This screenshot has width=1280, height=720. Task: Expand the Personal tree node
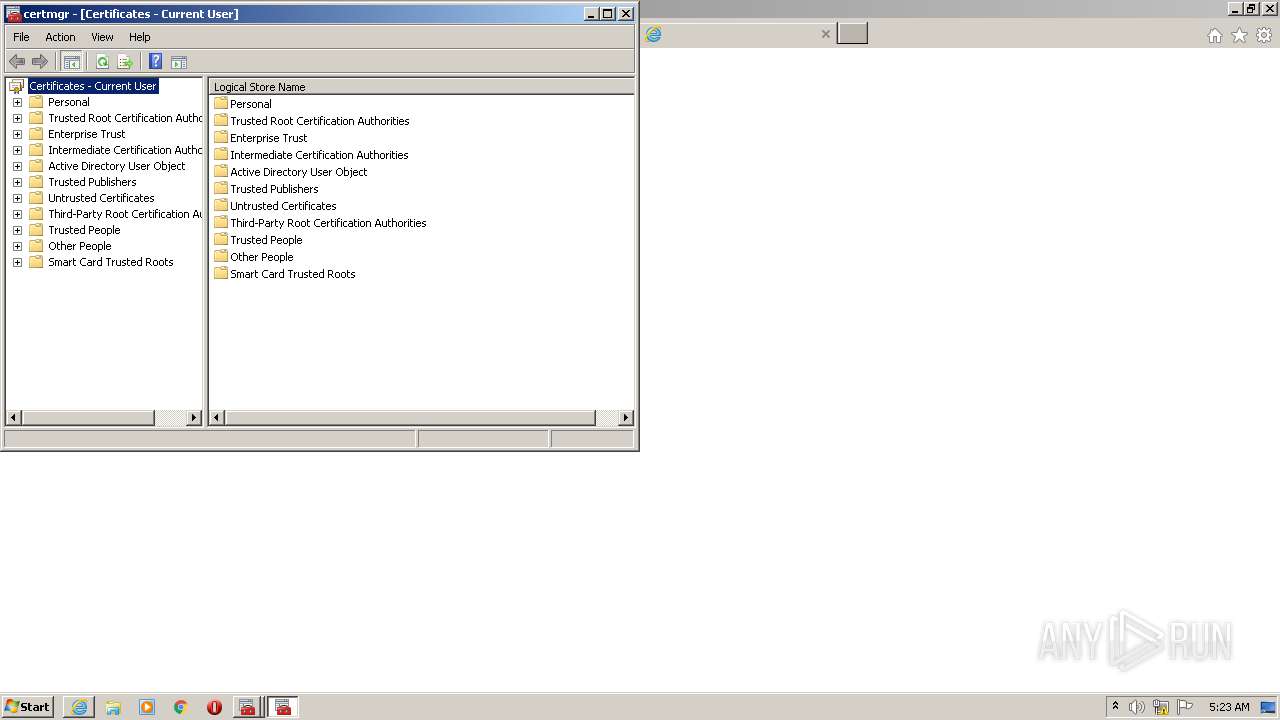point(17,102)
